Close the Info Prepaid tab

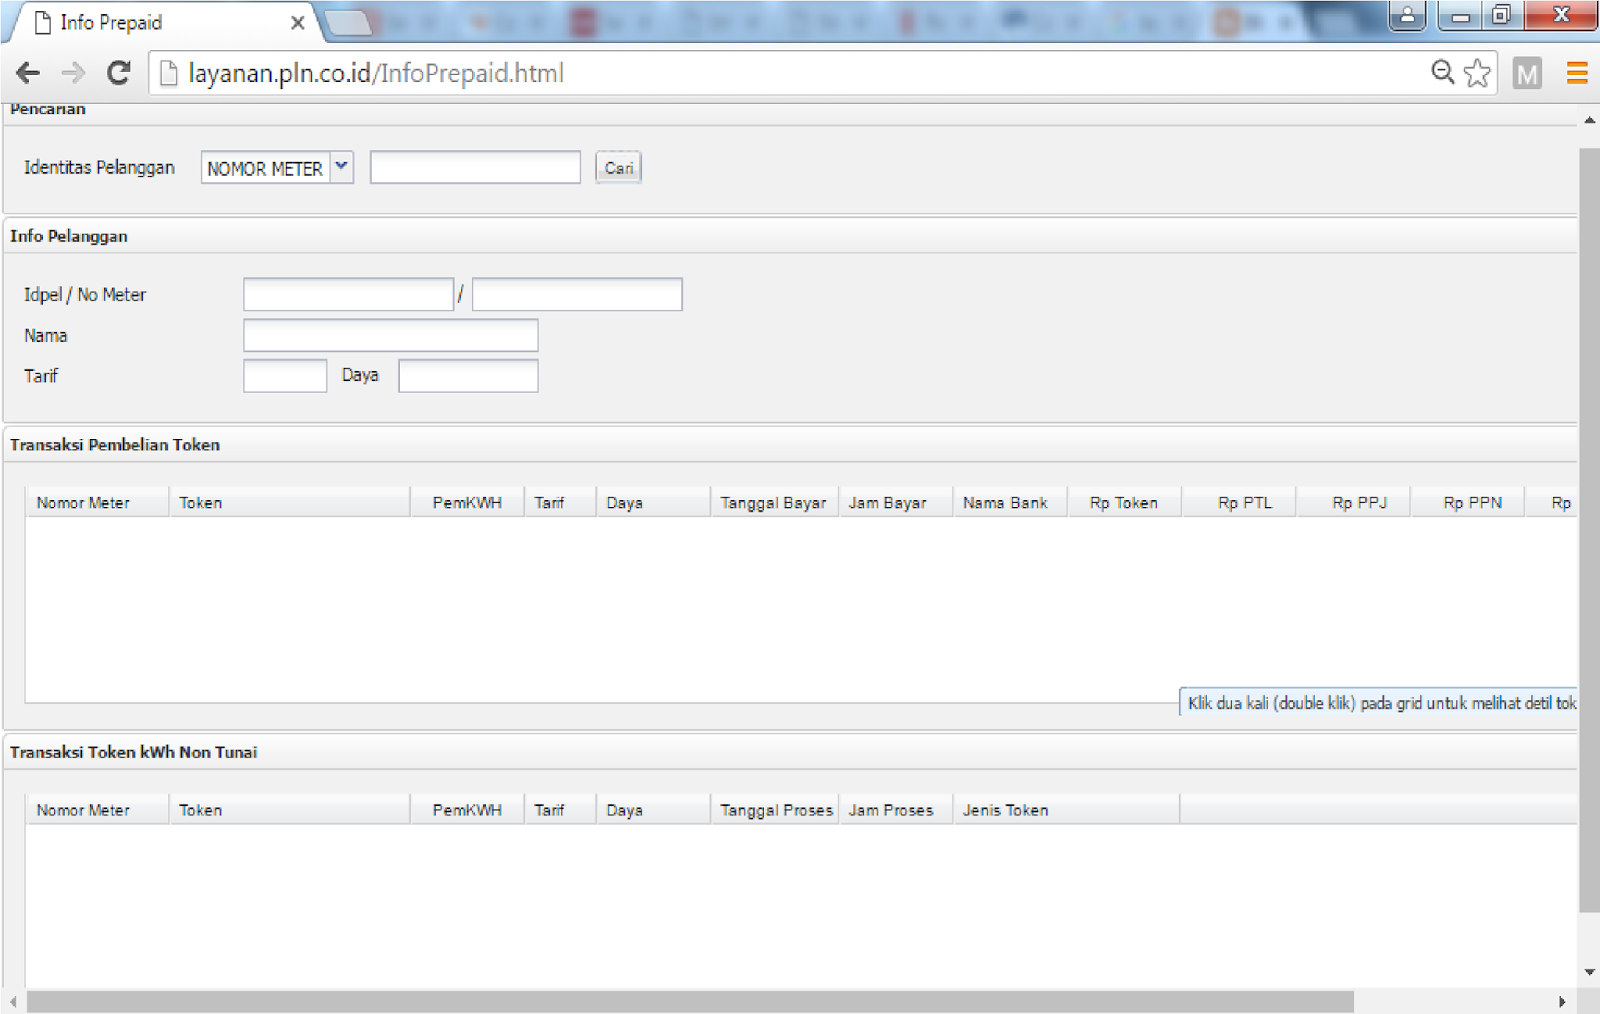pyautogui.click(x=297, y=22)
